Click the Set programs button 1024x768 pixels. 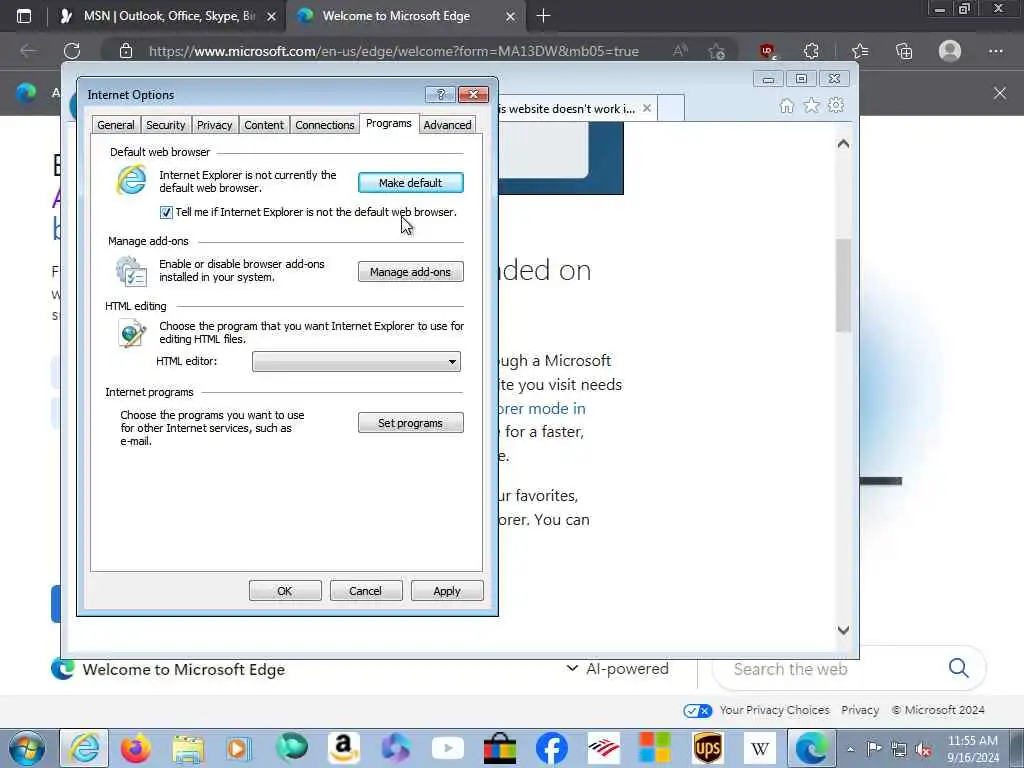(x=411, y=423)
